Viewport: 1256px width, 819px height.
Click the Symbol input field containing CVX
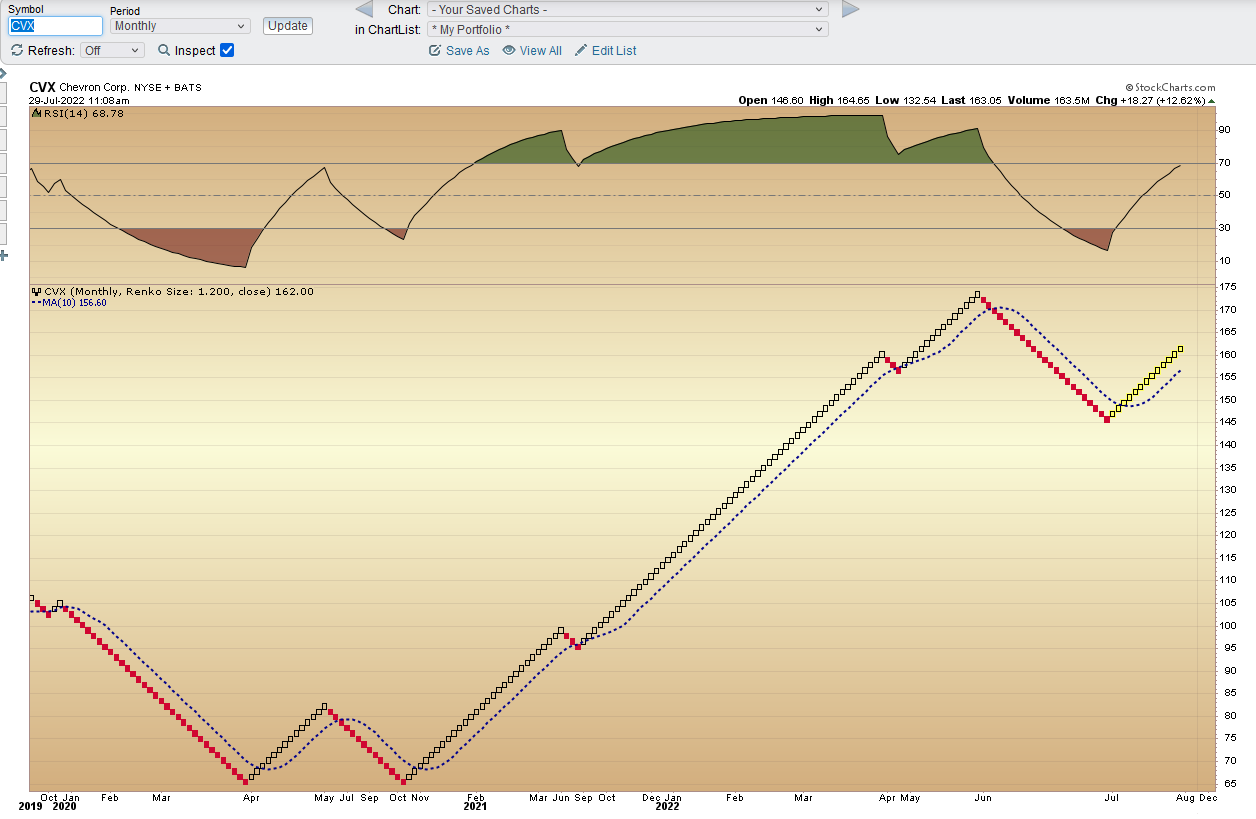(55, 26)
